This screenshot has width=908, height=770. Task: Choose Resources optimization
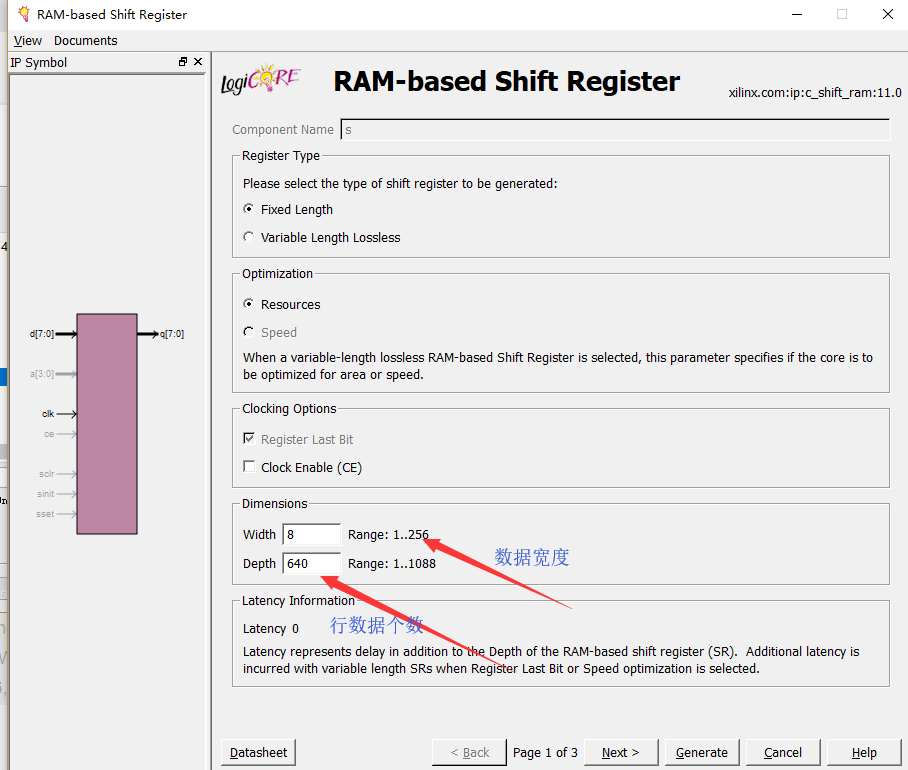pos(248,304)
